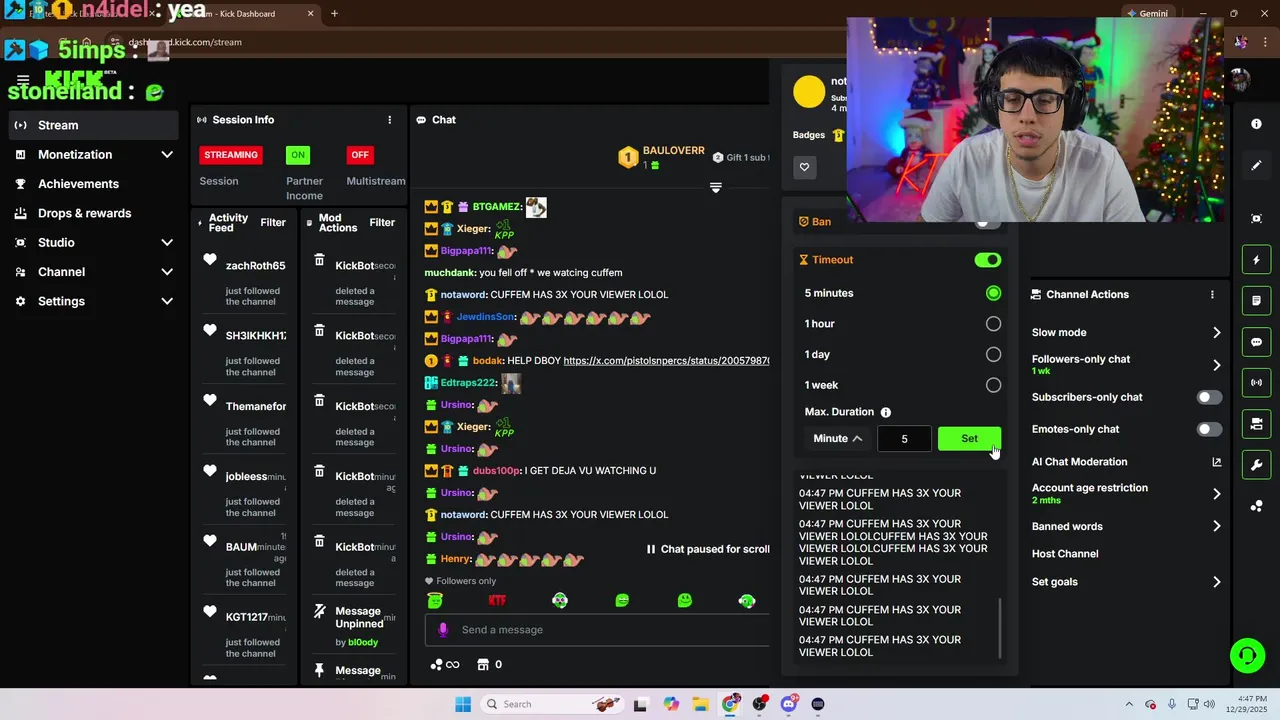
Task: Open a new browser tab
Action: [x=334, y=14]
